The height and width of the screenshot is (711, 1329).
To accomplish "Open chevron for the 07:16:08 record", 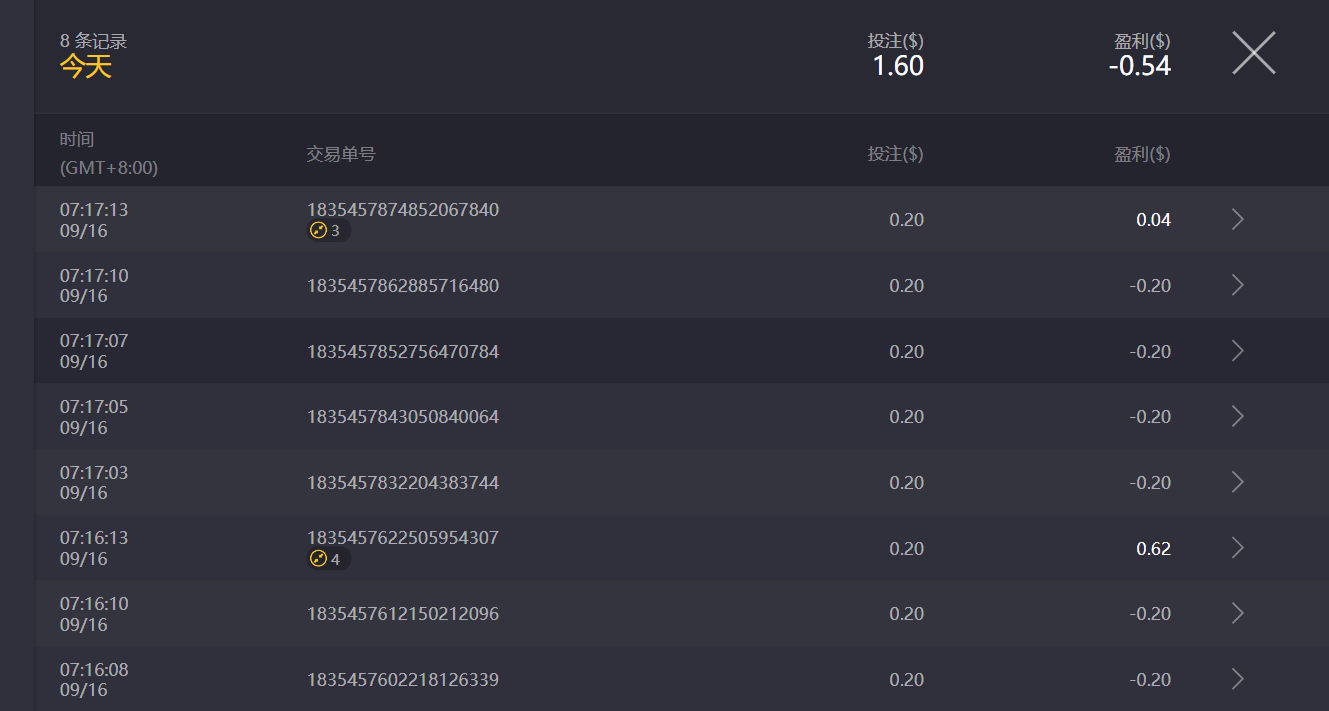I will click(x=1237, y=680).
